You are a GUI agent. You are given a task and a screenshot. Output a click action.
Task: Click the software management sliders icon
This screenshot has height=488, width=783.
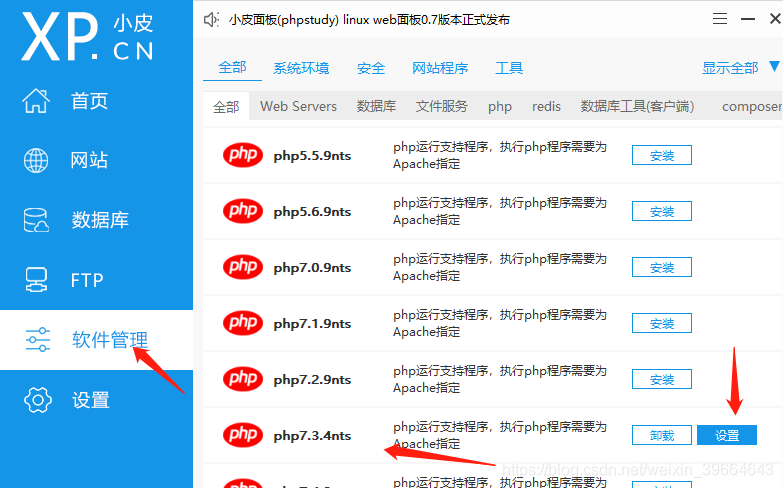(37, 340)
